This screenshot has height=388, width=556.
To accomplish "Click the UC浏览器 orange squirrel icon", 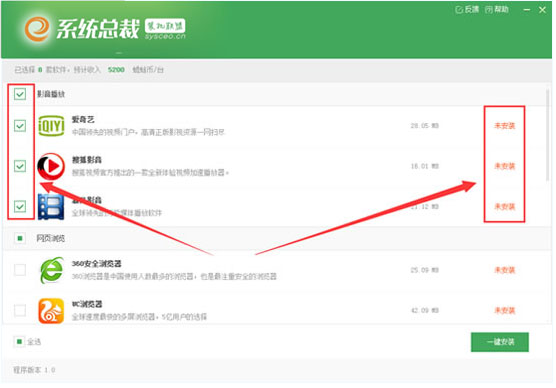I will click(x=51, y=311).
